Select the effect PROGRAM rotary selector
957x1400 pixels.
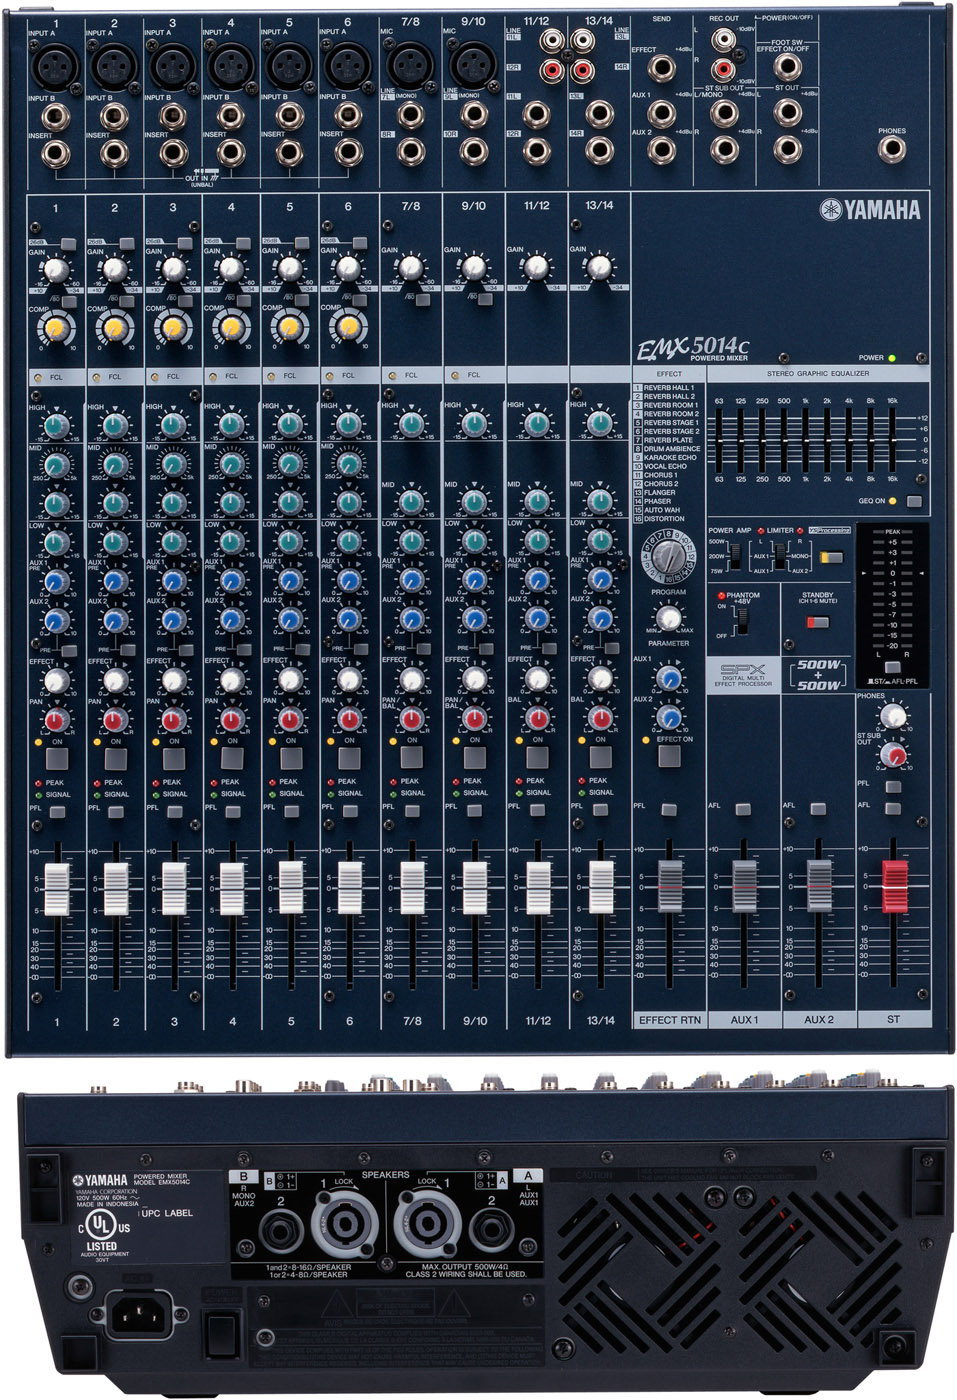[668, 554]
